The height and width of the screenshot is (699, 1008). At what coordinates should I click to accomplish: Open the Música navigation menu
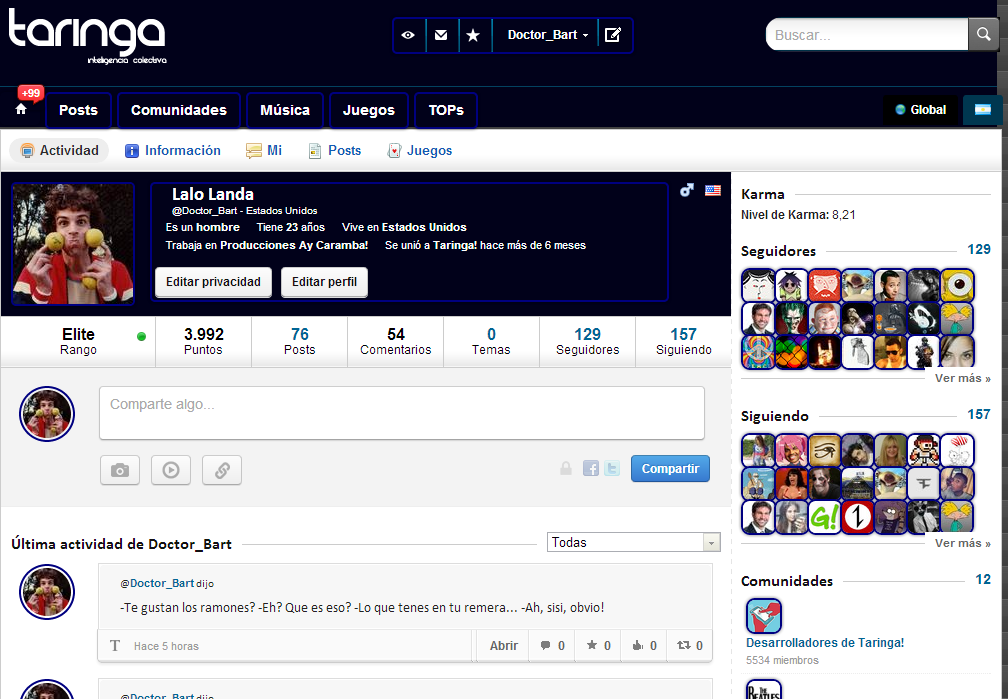click(x=285, y=110)
